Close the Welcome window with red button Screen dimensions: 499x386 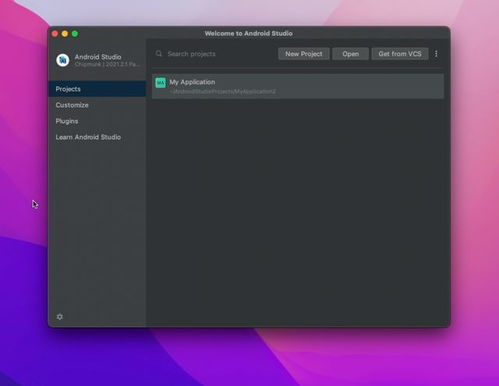click(x=55, y=34)
